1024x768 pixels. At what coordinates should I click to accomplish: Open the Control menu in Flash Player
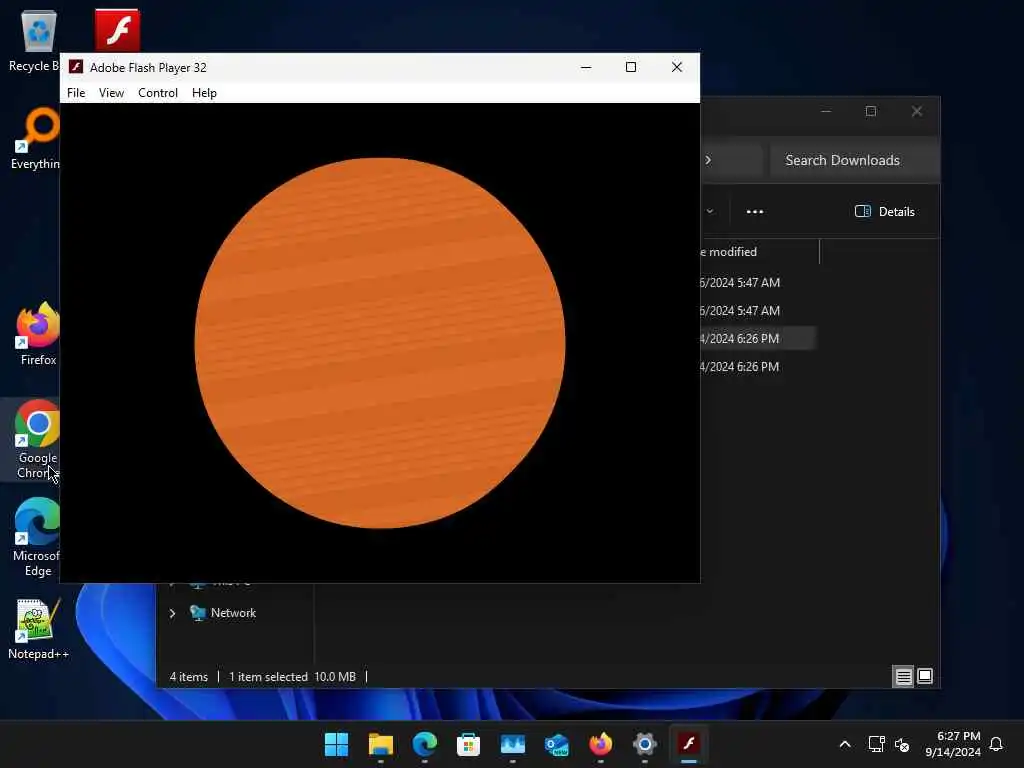click(x=157, y=93)
